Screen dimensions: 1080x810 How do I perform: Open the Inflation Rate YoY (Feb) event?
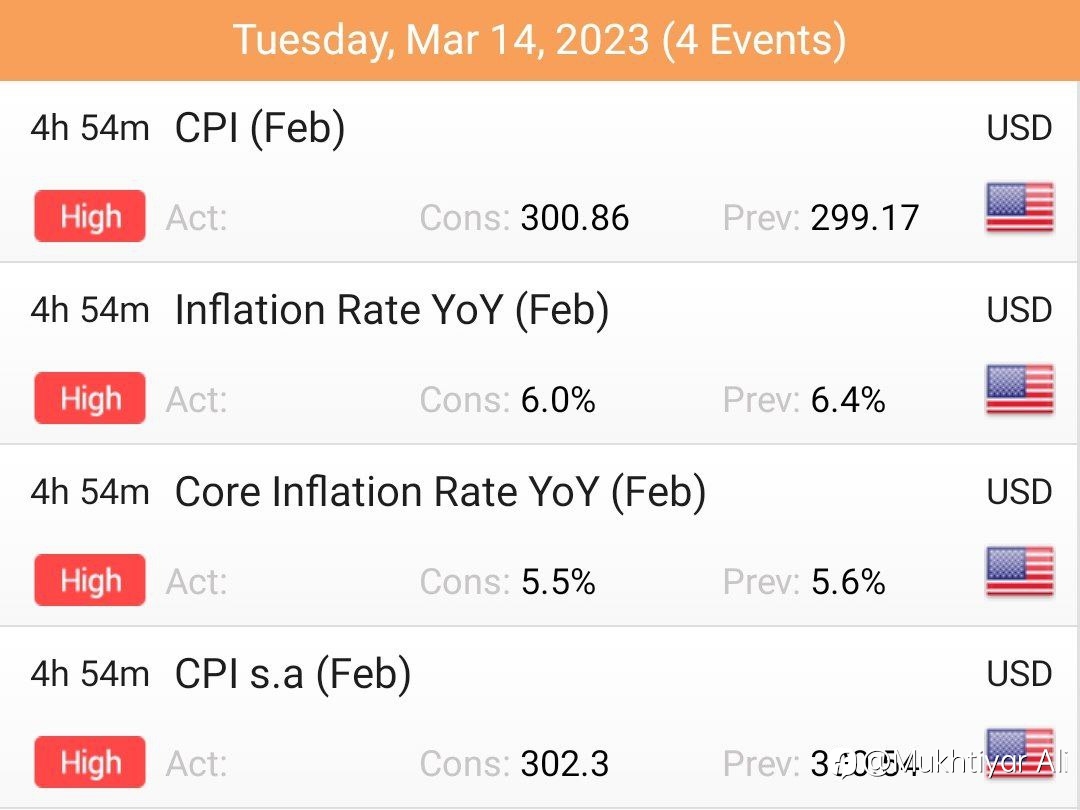pyautogui.click(x=392, y=310)
